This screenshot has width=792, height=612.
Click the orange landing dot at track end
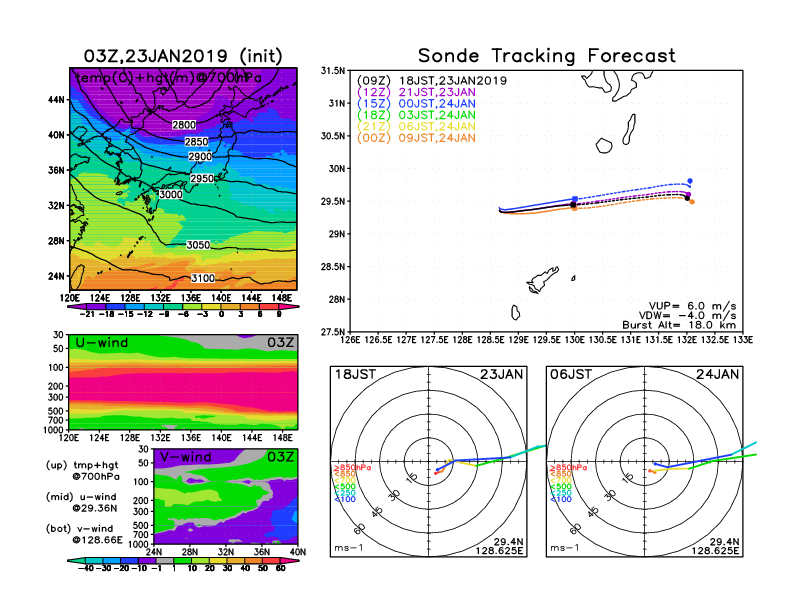coord(692,202)
